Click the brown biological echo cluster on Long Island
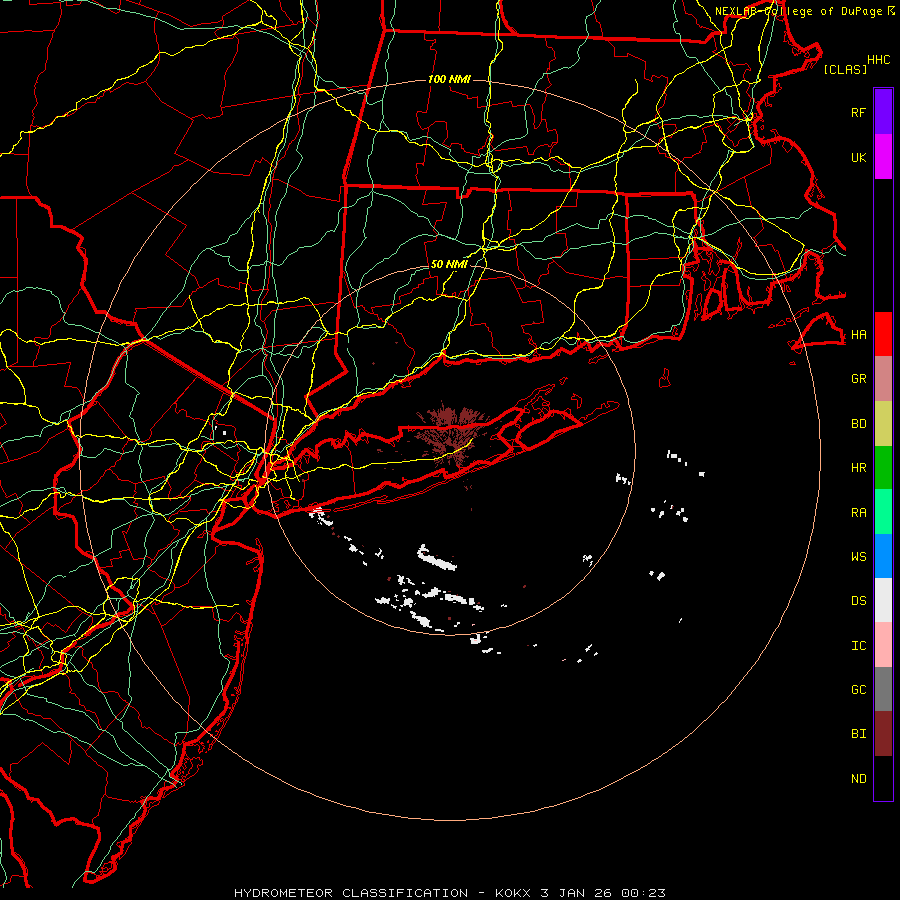 pyautogui.click(x=450, y=435)
